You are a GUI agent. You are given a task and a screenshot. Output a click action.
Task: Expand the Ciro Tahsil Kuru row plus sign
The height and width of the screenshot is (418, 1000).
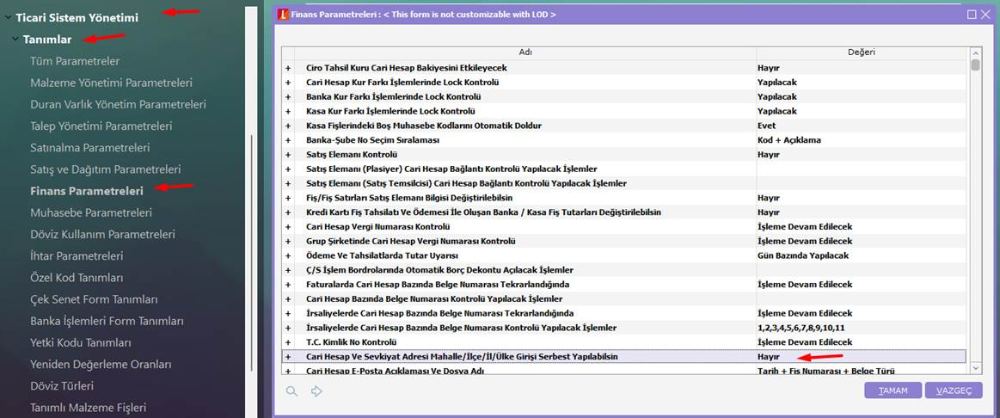(x=288, y=68)
